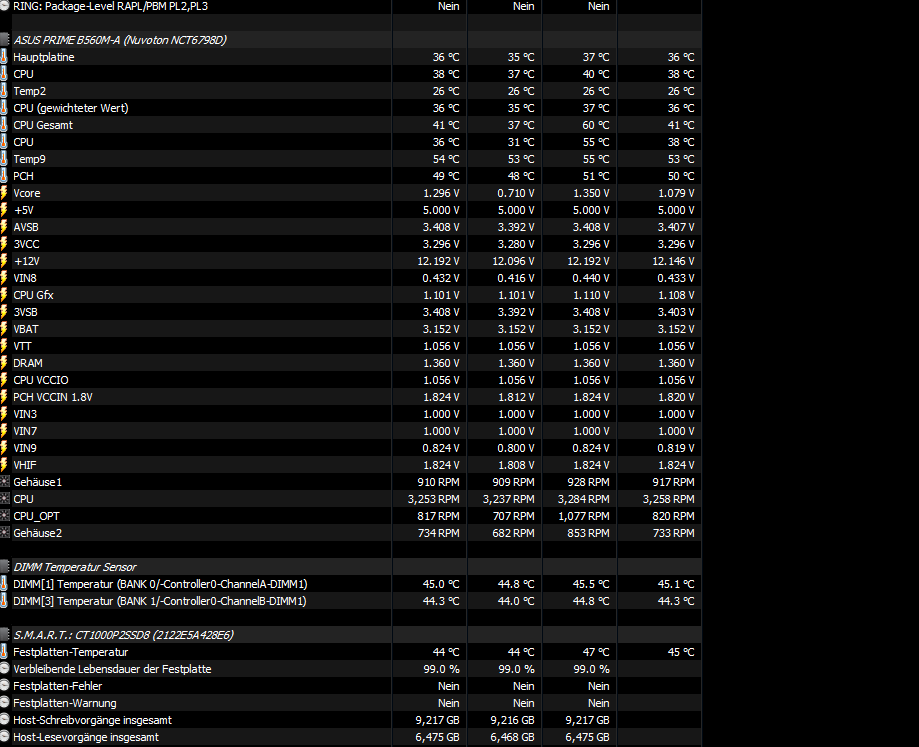Image resolution: width=919 pixels, height=747 pixels.
Task: Click thermometer icon next to CPU (gewichteter Wert)
Action: 4,108
